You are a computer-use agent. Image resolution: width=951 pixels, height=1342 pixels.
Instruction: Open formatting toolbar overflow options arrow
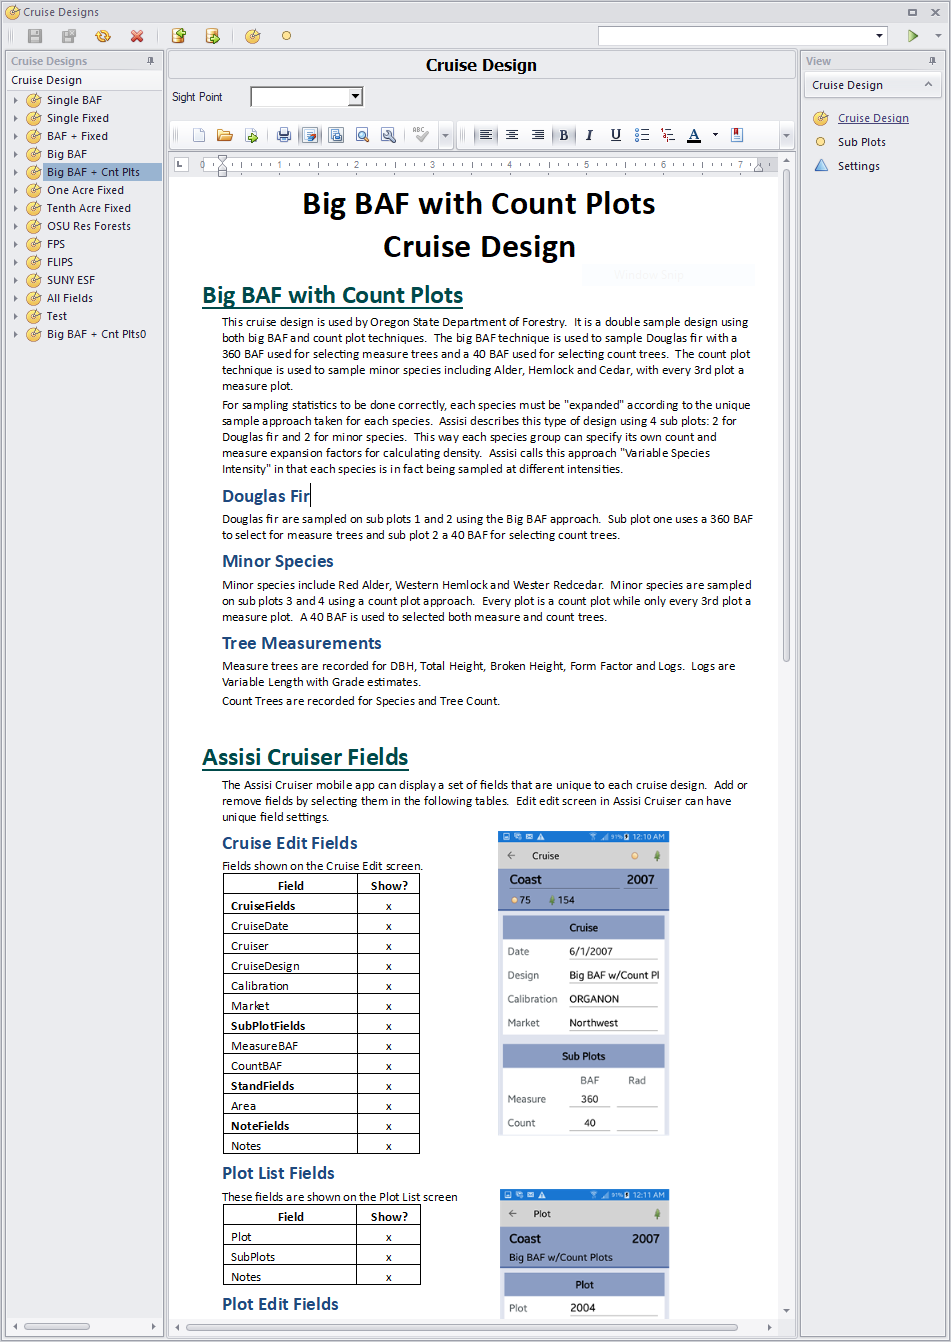coord(787,135)
